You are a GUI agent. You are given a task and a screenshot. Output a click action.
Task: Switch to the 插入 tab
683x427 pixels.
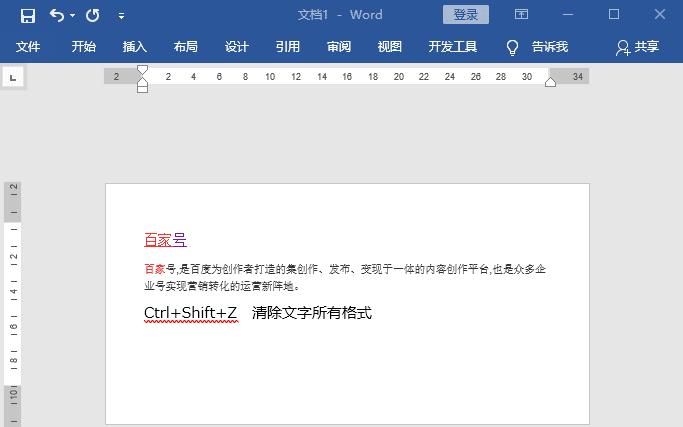135,47
